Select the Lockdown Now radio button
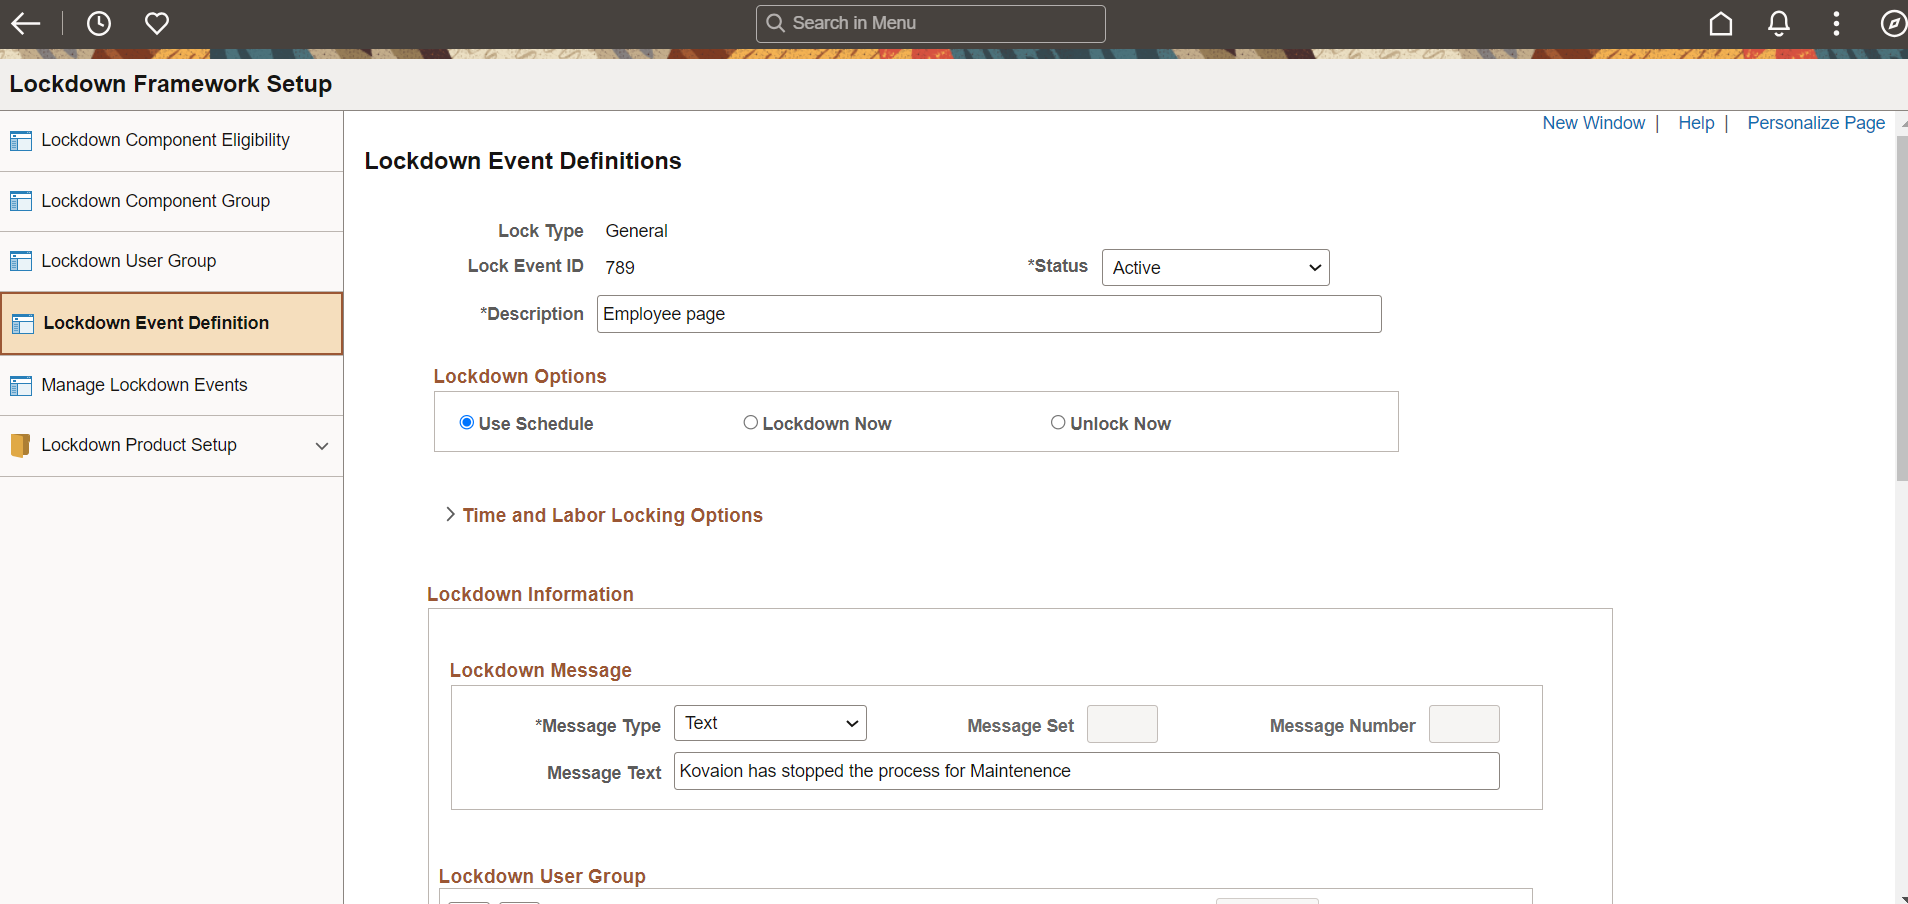Viewport: 1908px width, 904px height. (x=751, y=422)
